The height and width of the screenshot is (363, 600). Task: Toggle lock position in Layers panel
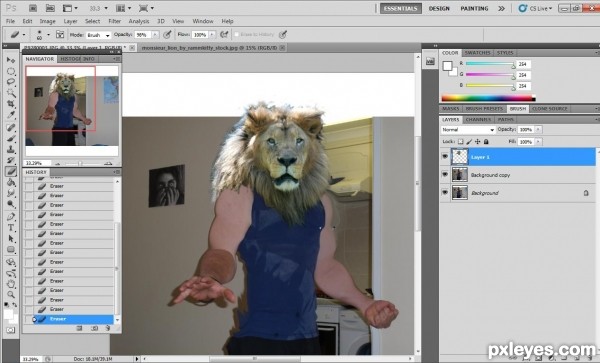coord(478,142)
